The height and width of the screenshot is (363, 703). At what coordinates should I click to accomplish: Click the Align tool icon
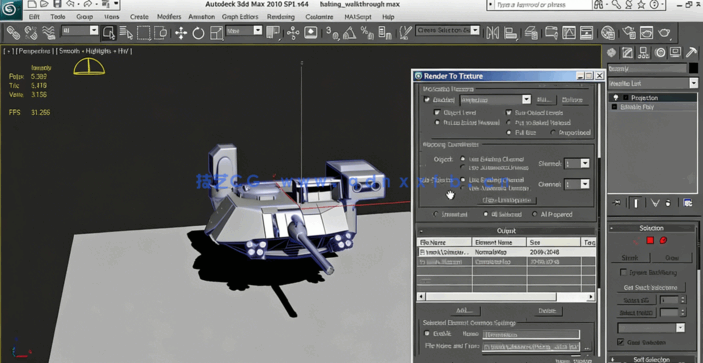(510, 33)
